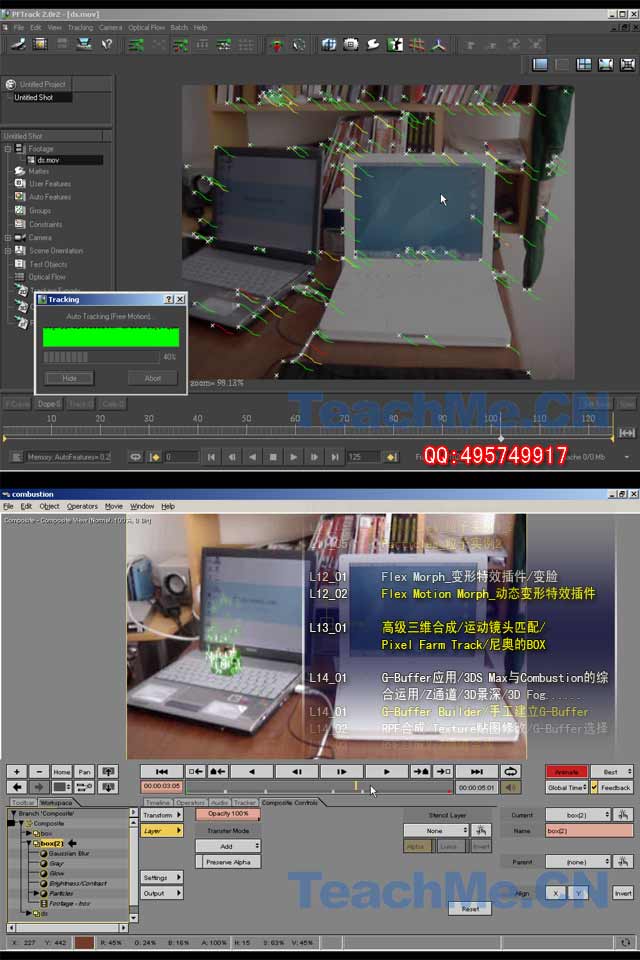Play forward in combustion timeline
The height and width of the screenshot is (960, 640).
(386, 771)
